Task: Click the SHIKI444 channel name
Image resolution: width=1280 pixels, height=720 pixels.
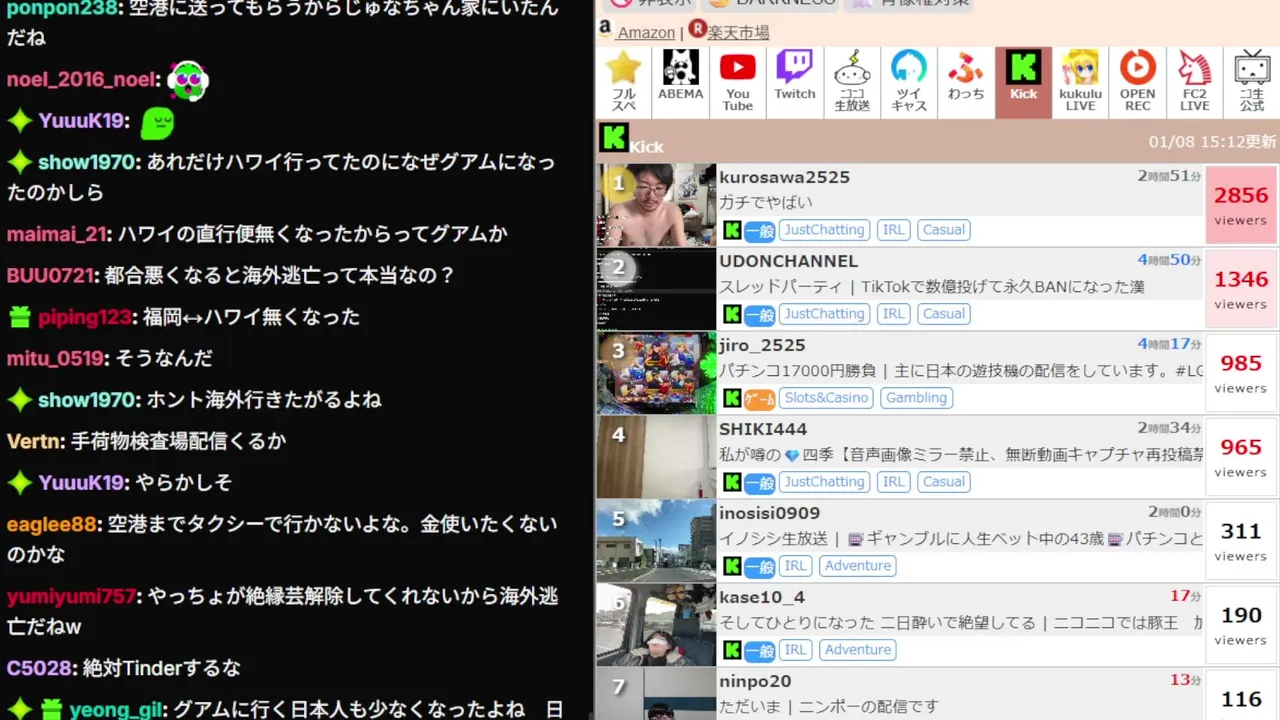Action: [763, 429]
